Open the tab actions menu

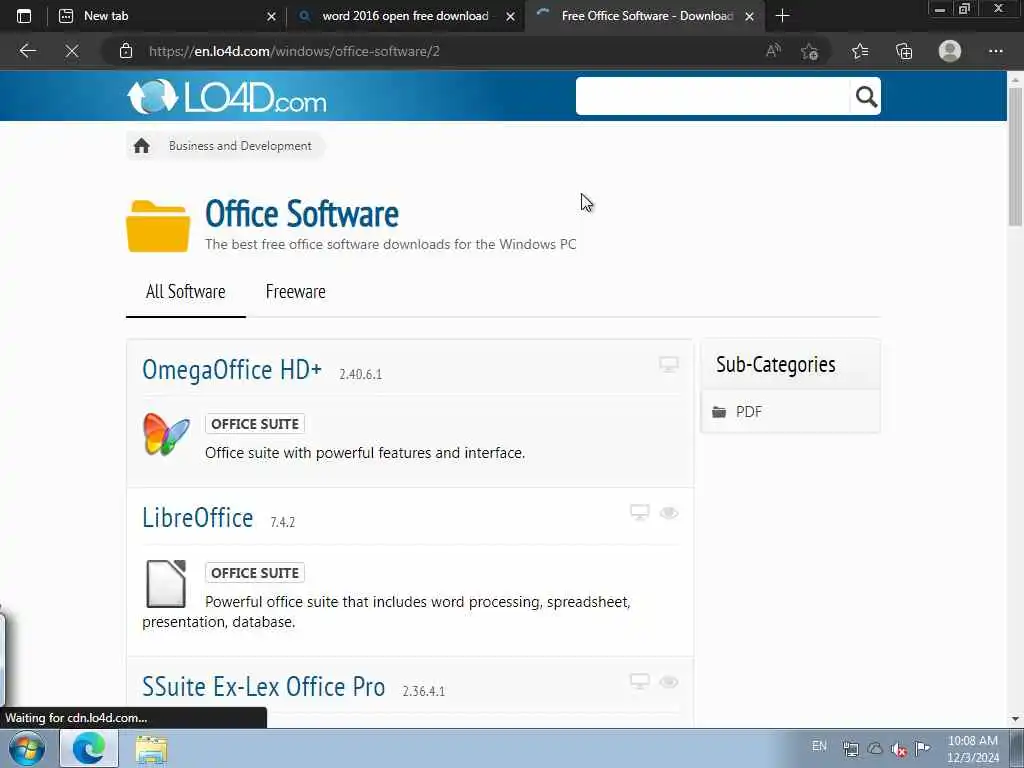coord(24,16)
